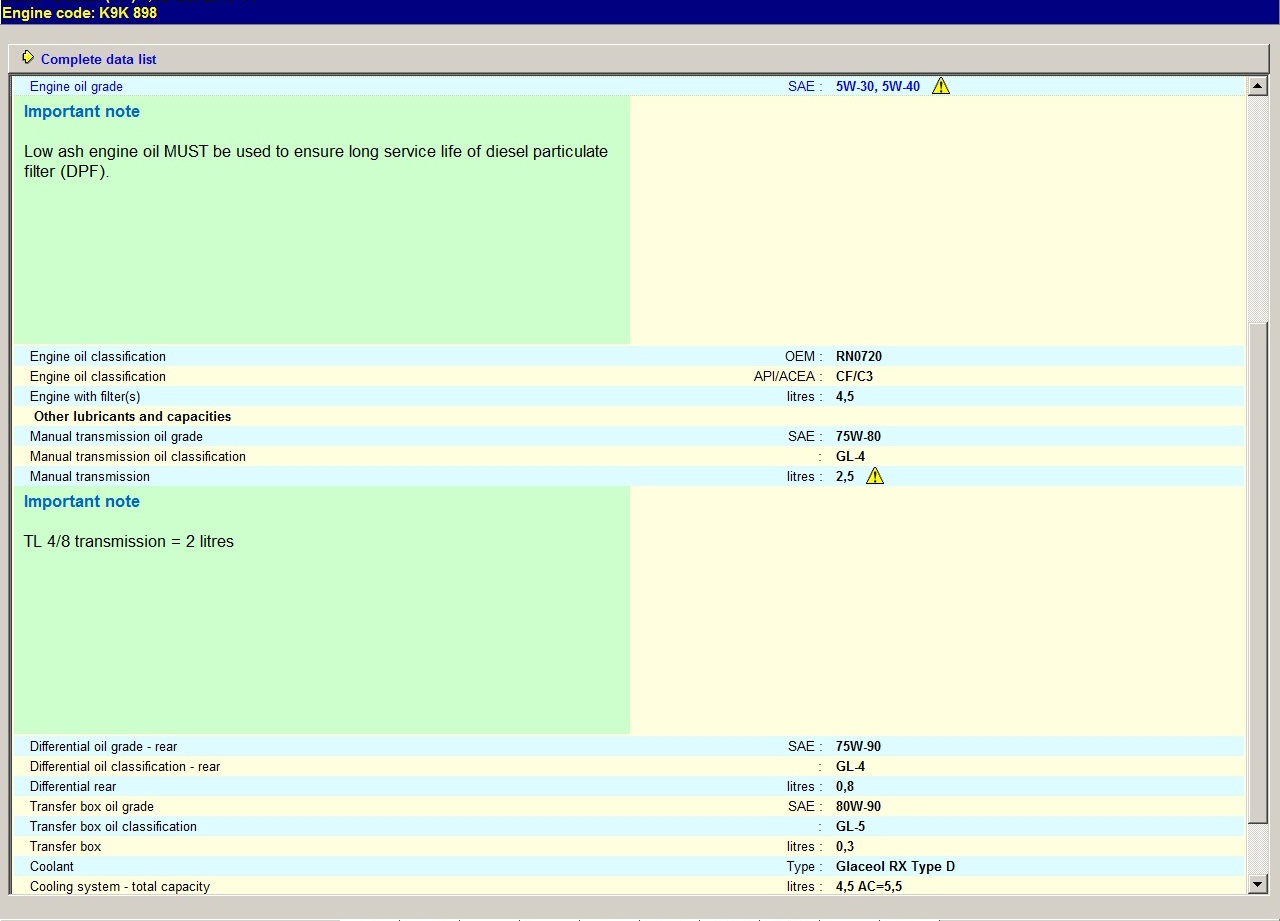Select the Differential oil grade - rear row
Screen dimensions: 1280x921
pos(103,747)
